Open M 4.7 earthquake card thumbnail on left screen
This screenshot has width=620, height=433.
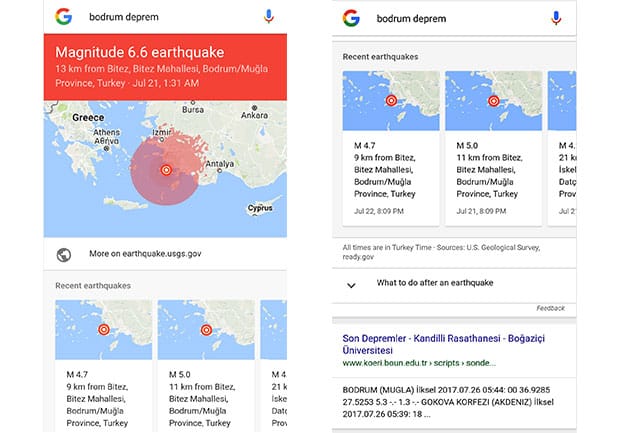click(103, 330)
